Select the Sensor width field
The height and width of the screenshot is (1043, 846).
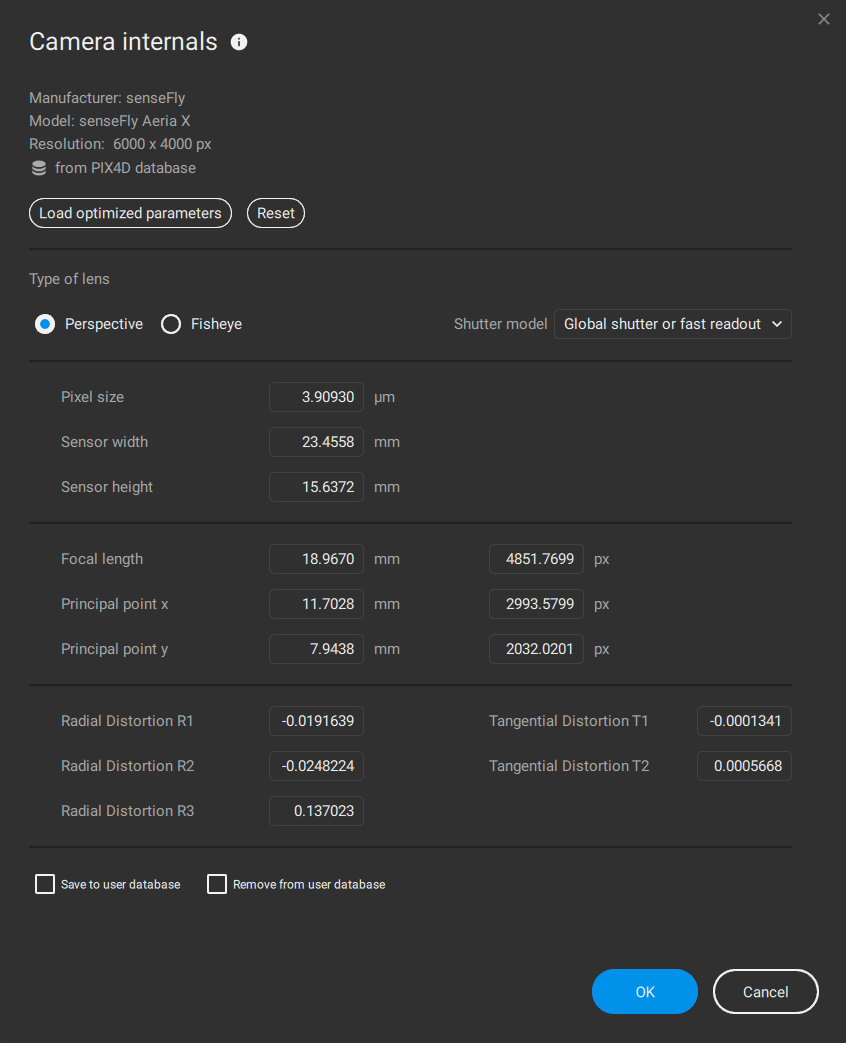(316, 442)
